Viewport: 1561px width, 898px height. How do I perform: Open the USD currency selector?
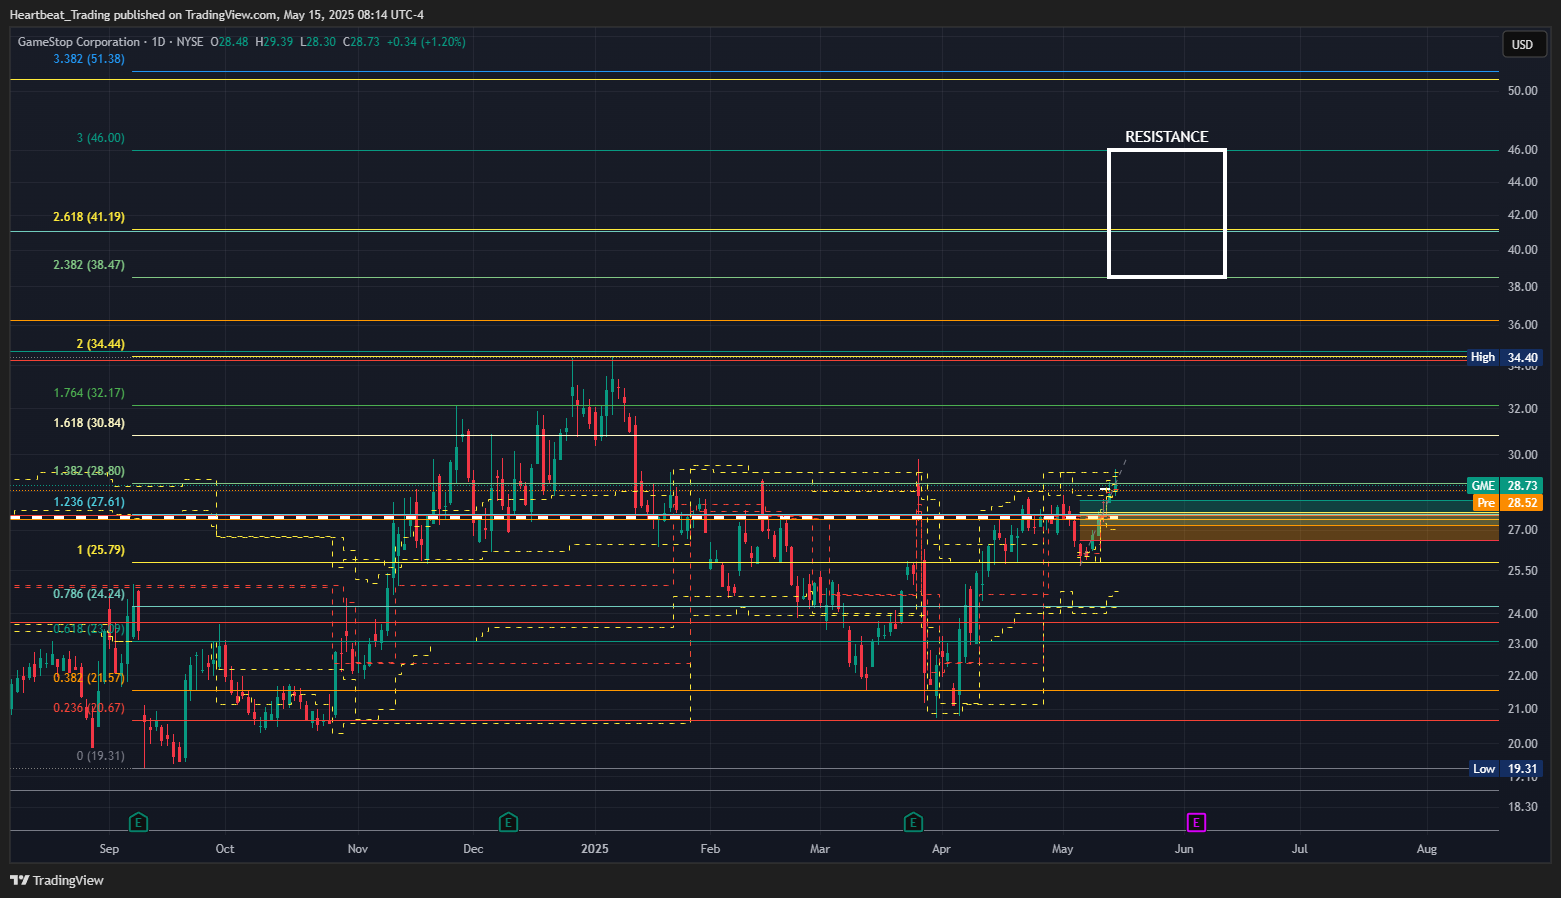(x=1522, y=44)
